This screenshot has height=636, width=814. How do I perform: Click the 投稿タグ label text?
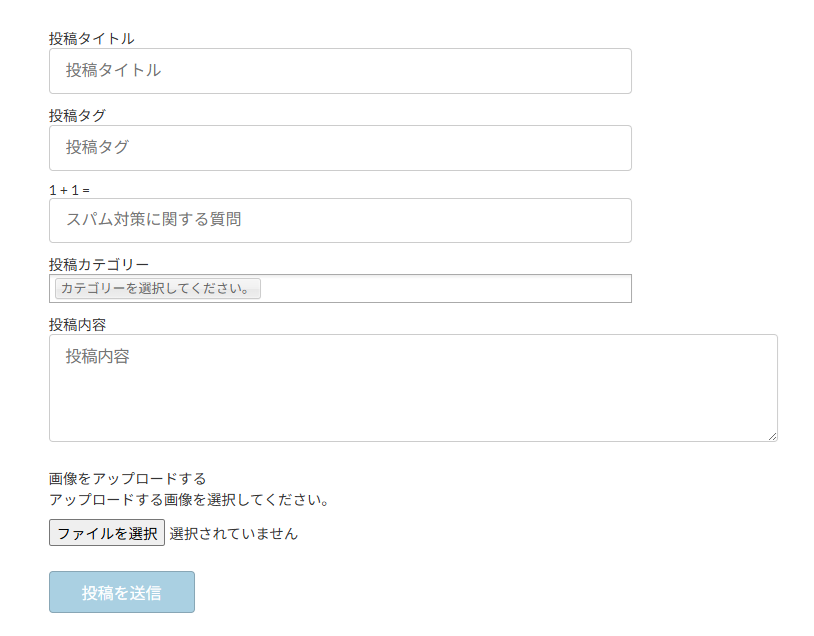[x=77, y=116]
